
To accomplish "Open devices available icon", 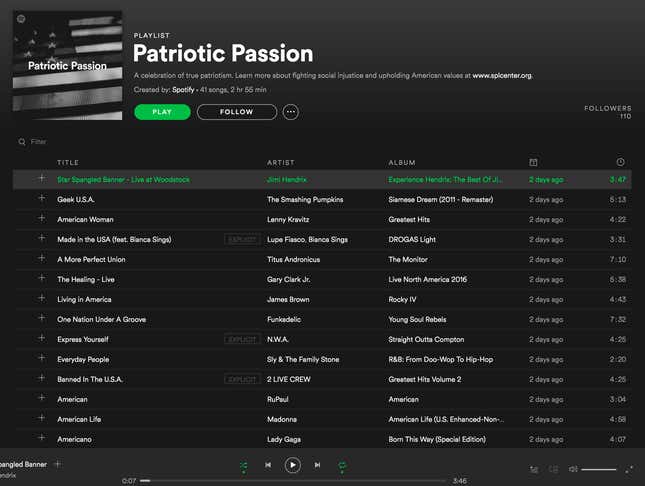I will coord(554,469).
